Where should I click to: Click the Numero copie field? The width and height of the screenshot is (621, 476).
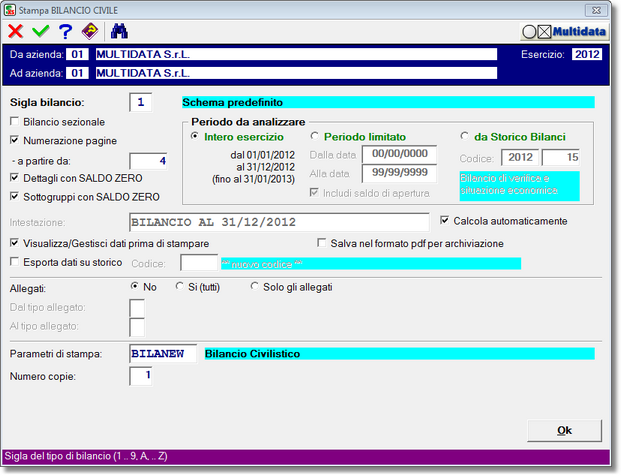(141, 376)
